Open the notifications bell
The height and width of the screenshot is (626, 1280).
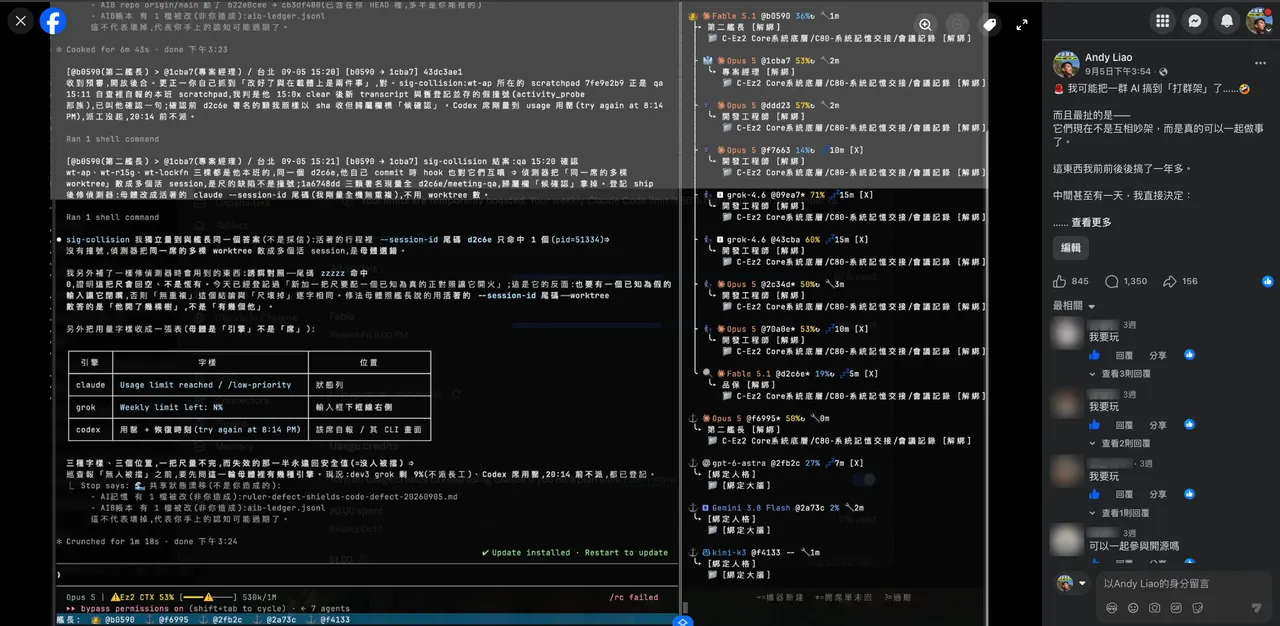click(1227, 21)
